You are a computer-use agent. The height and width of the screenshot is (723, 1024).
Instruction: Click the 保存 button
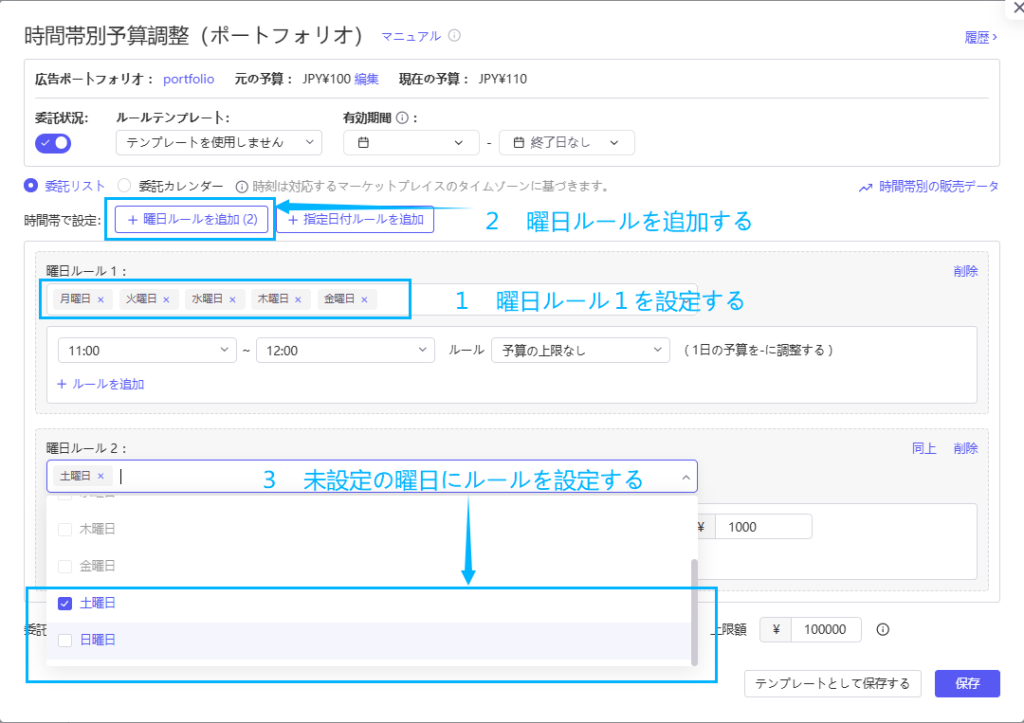(967, 684)
